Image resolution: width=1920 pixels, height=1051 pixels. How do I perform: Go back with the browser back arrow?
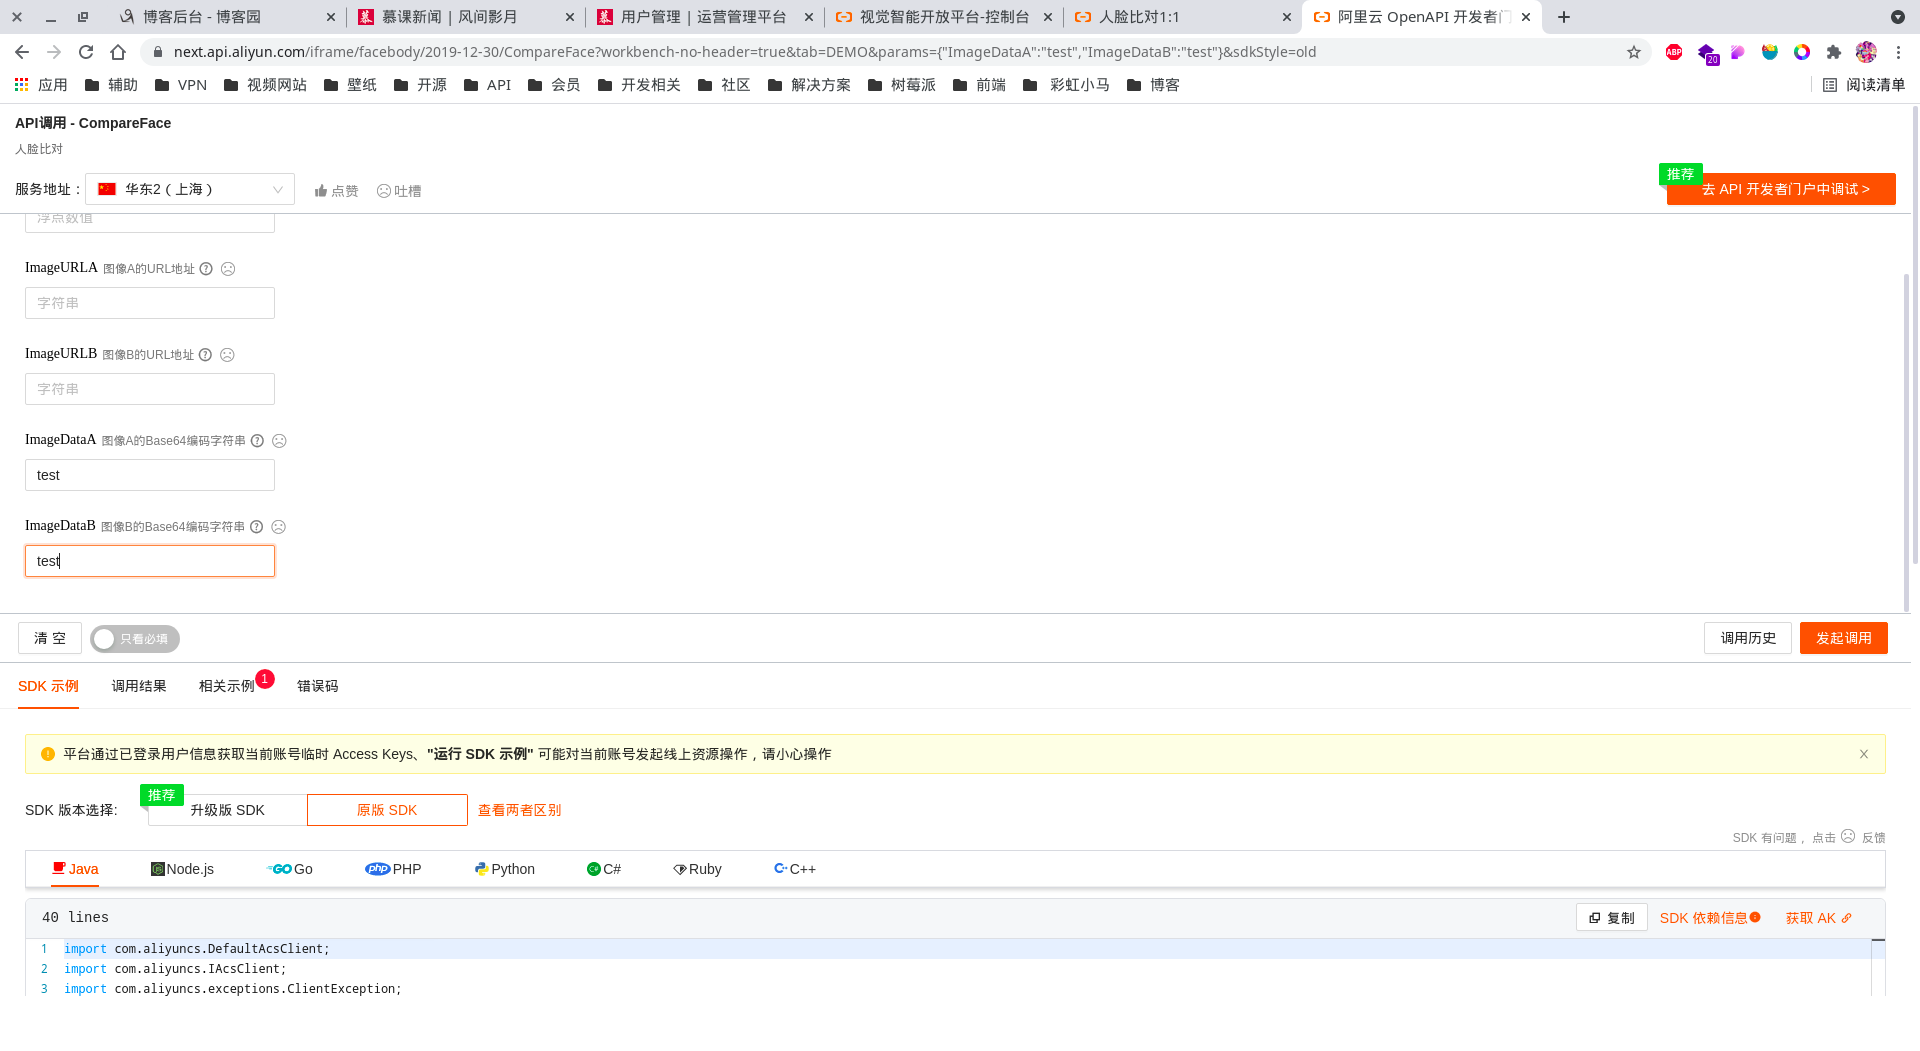click(x=22, y=52)
